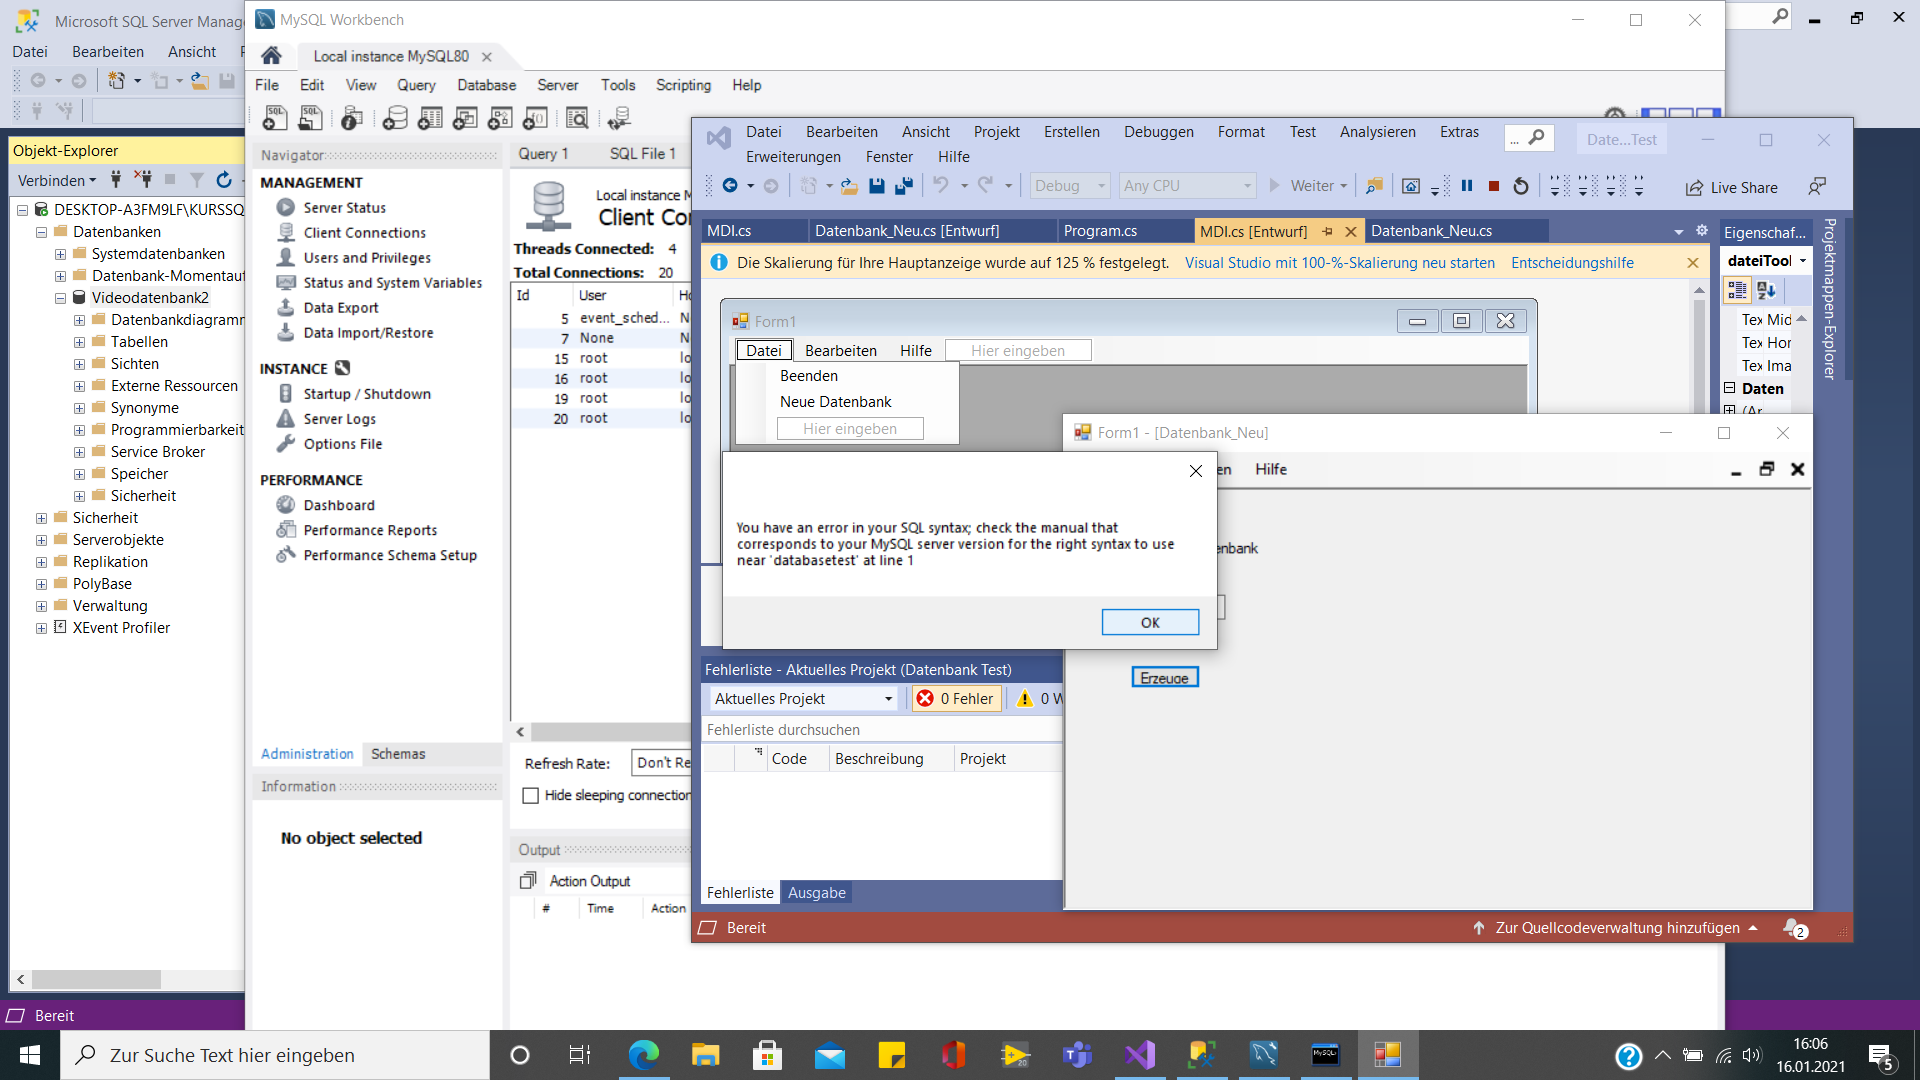Click the Entscheidungshilfe link
1920x1080 pixels.
[1572, 263]
